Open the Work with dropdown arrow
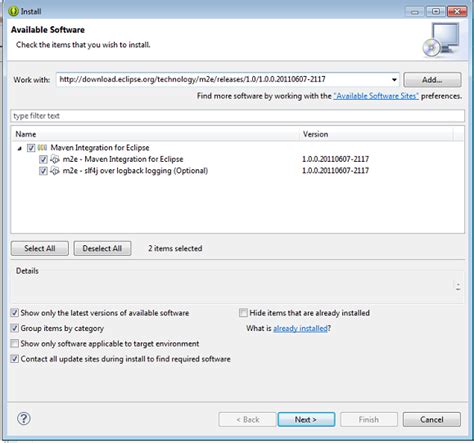Image resolution: width=474 pixels, height=443 pixels. tap(394, 80)
